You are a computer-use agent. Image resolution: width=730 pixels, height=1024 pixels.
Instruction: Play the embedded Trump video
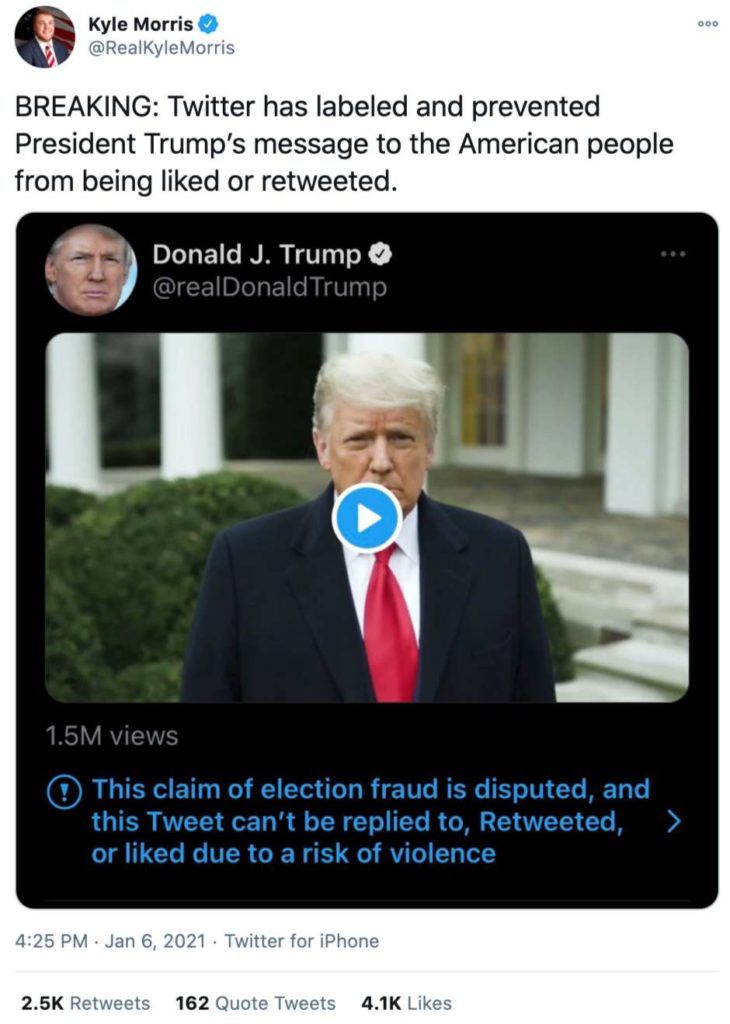(x=366, y=517)
